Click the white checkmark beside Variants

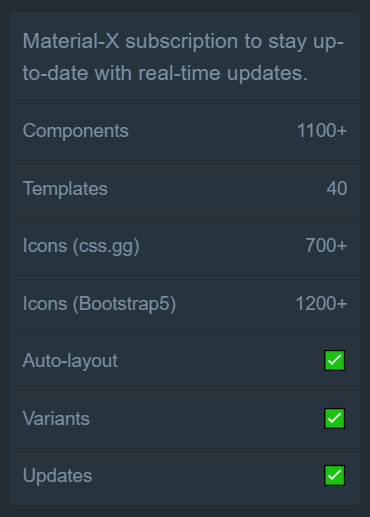[x=334, y=418]
